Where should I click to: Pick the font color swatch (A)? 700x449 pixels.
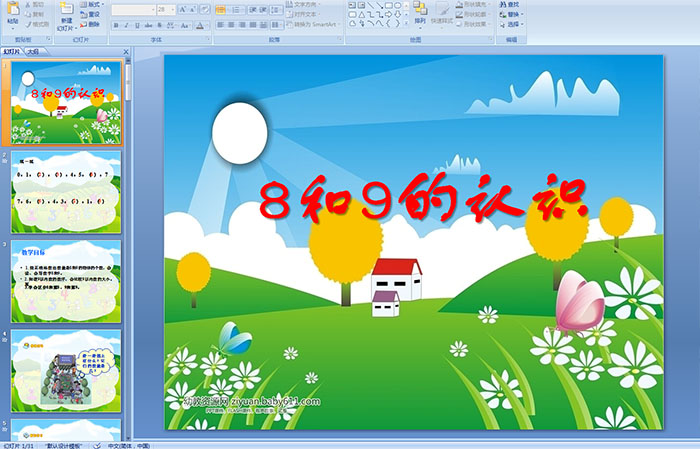pos(200,25)
